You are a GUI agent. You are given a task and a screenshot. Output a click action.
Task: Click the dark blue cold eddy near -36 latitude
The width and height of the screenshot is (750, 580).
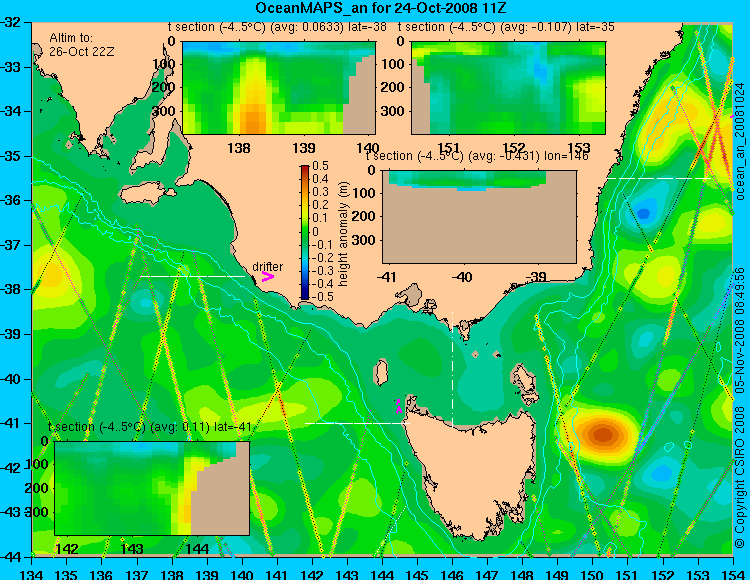pos(643,213)
